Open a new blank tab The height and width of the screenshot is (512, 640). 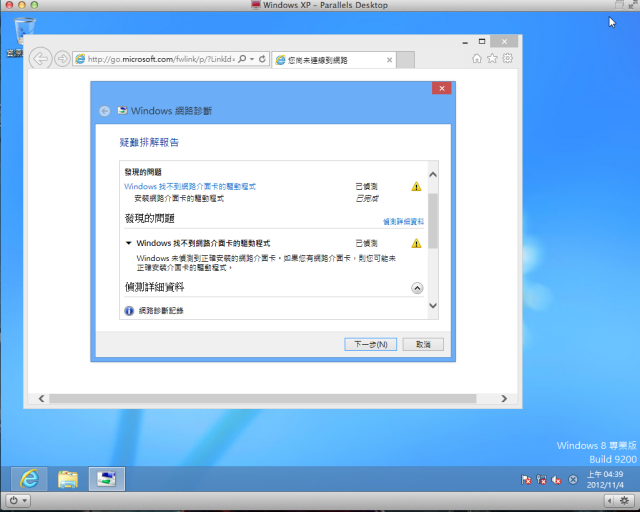click(x=406, y=60)
